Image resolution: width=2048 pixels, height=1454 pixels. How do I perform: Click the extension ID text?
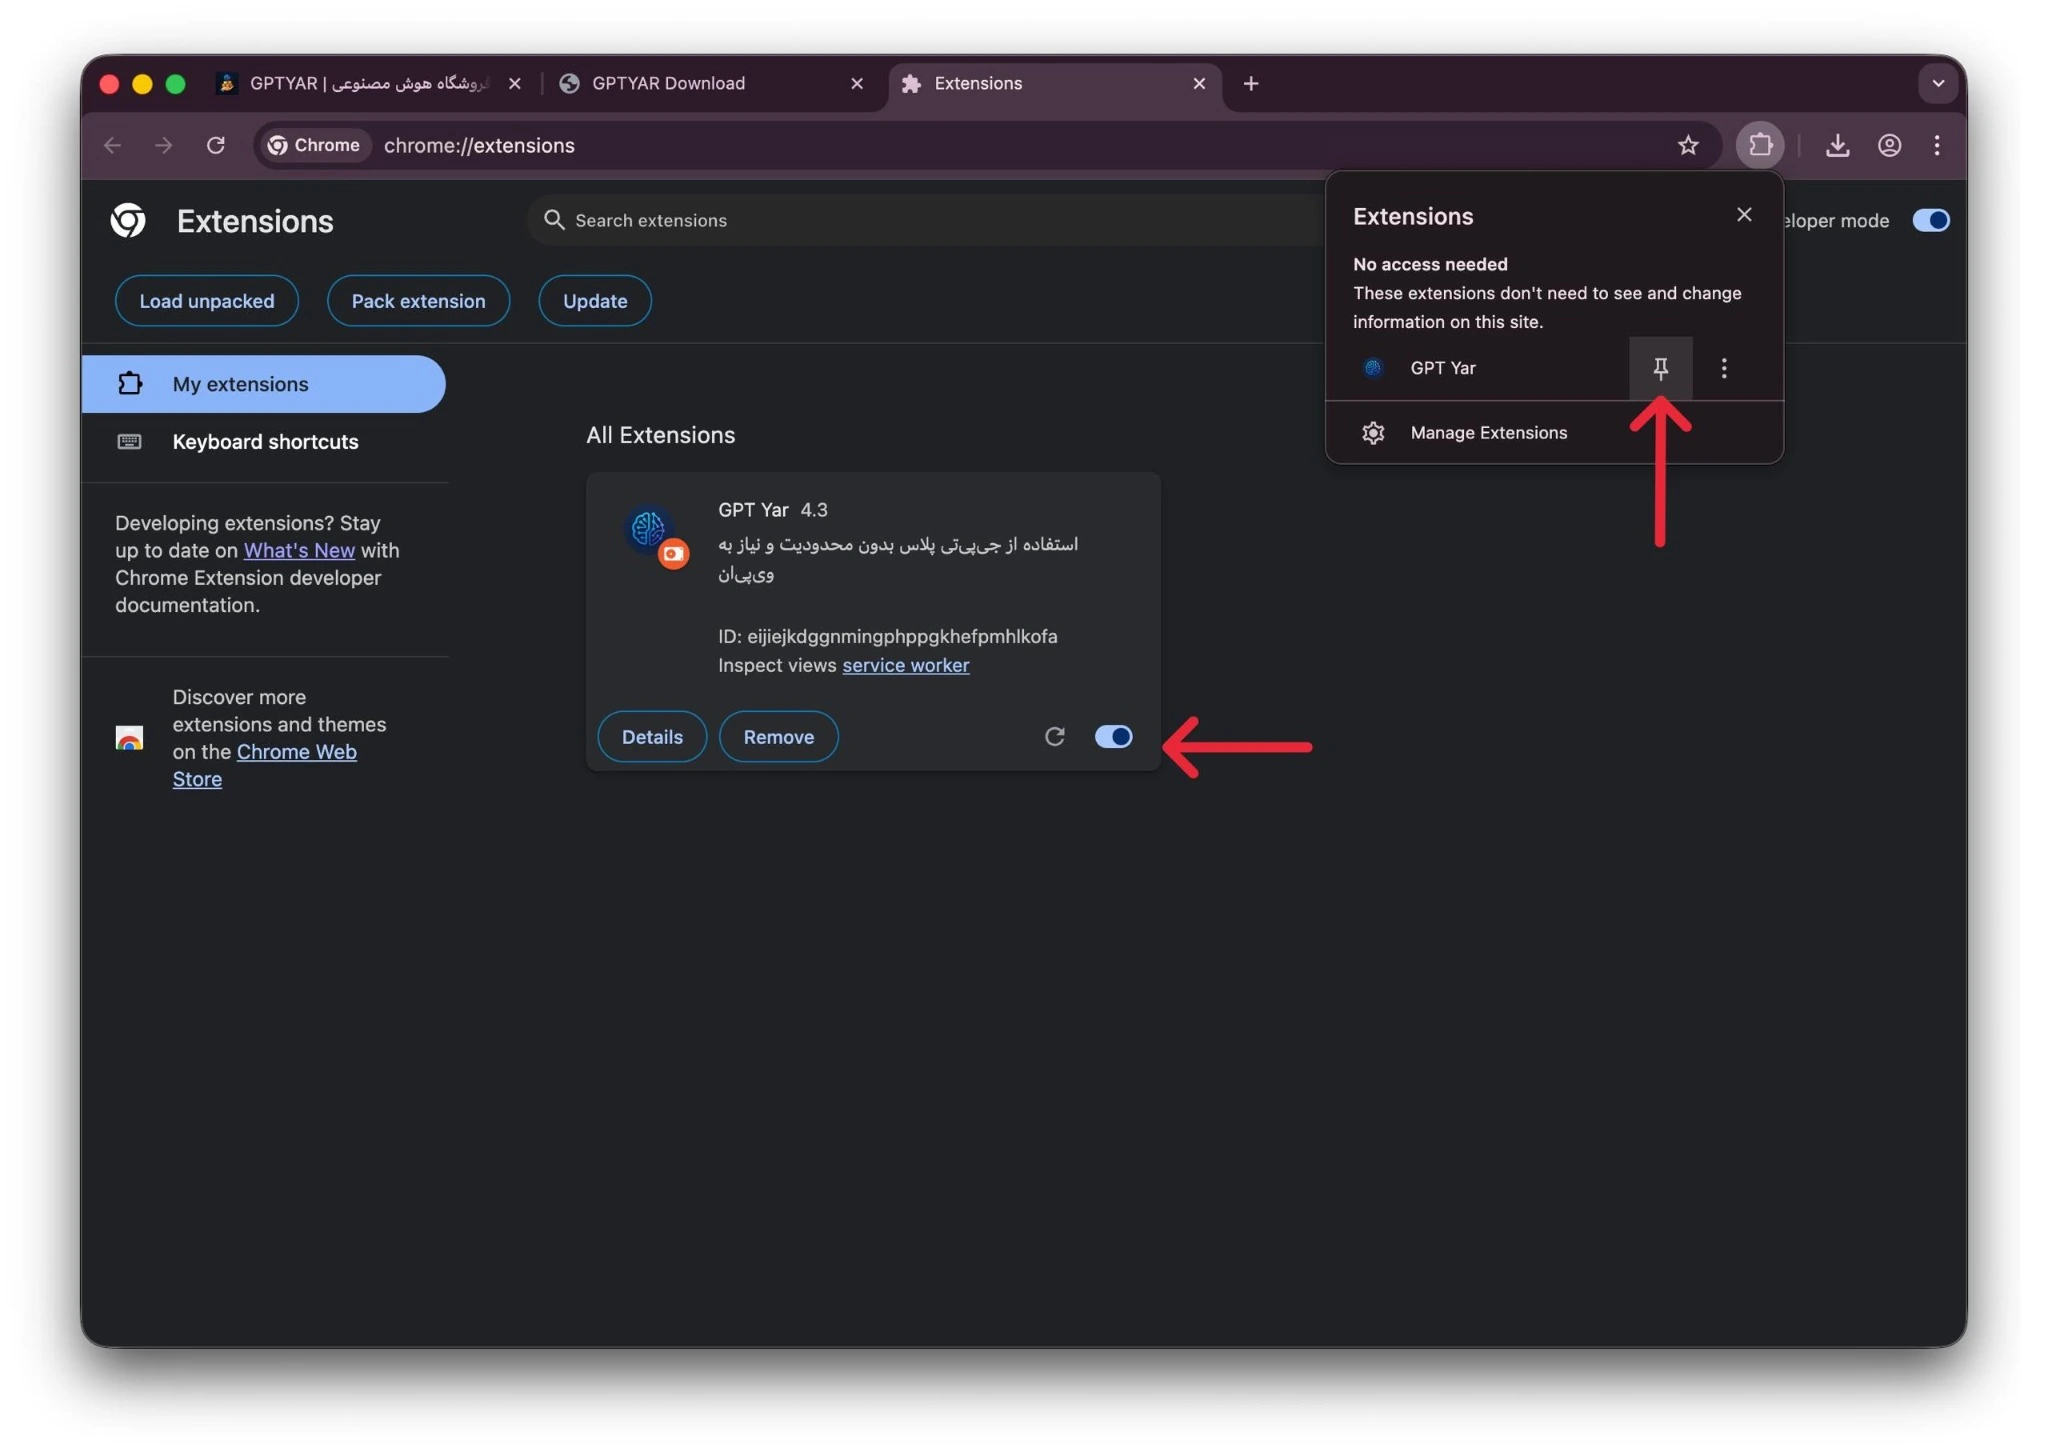tap(888, 637)
